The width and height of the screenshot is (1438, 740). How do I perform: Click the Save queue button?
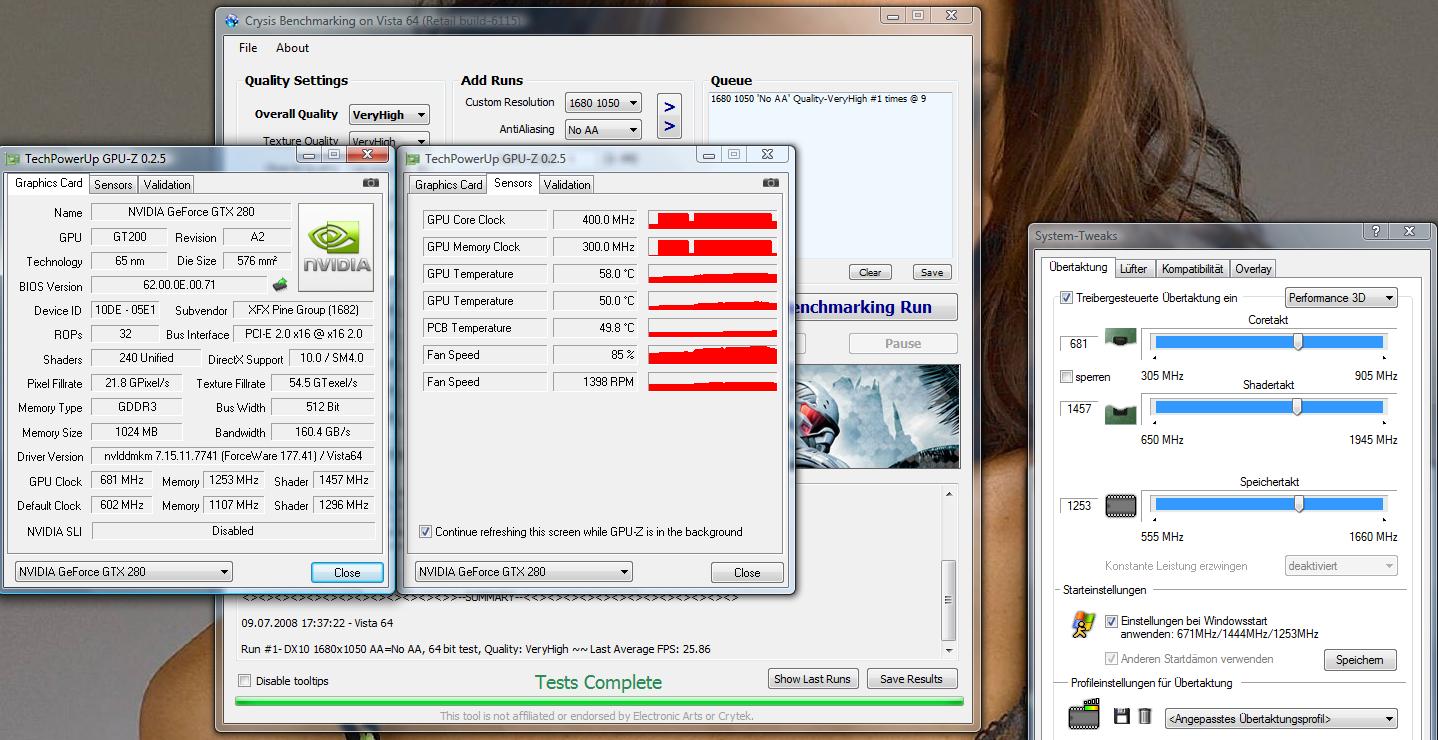[x=932, y=272]
